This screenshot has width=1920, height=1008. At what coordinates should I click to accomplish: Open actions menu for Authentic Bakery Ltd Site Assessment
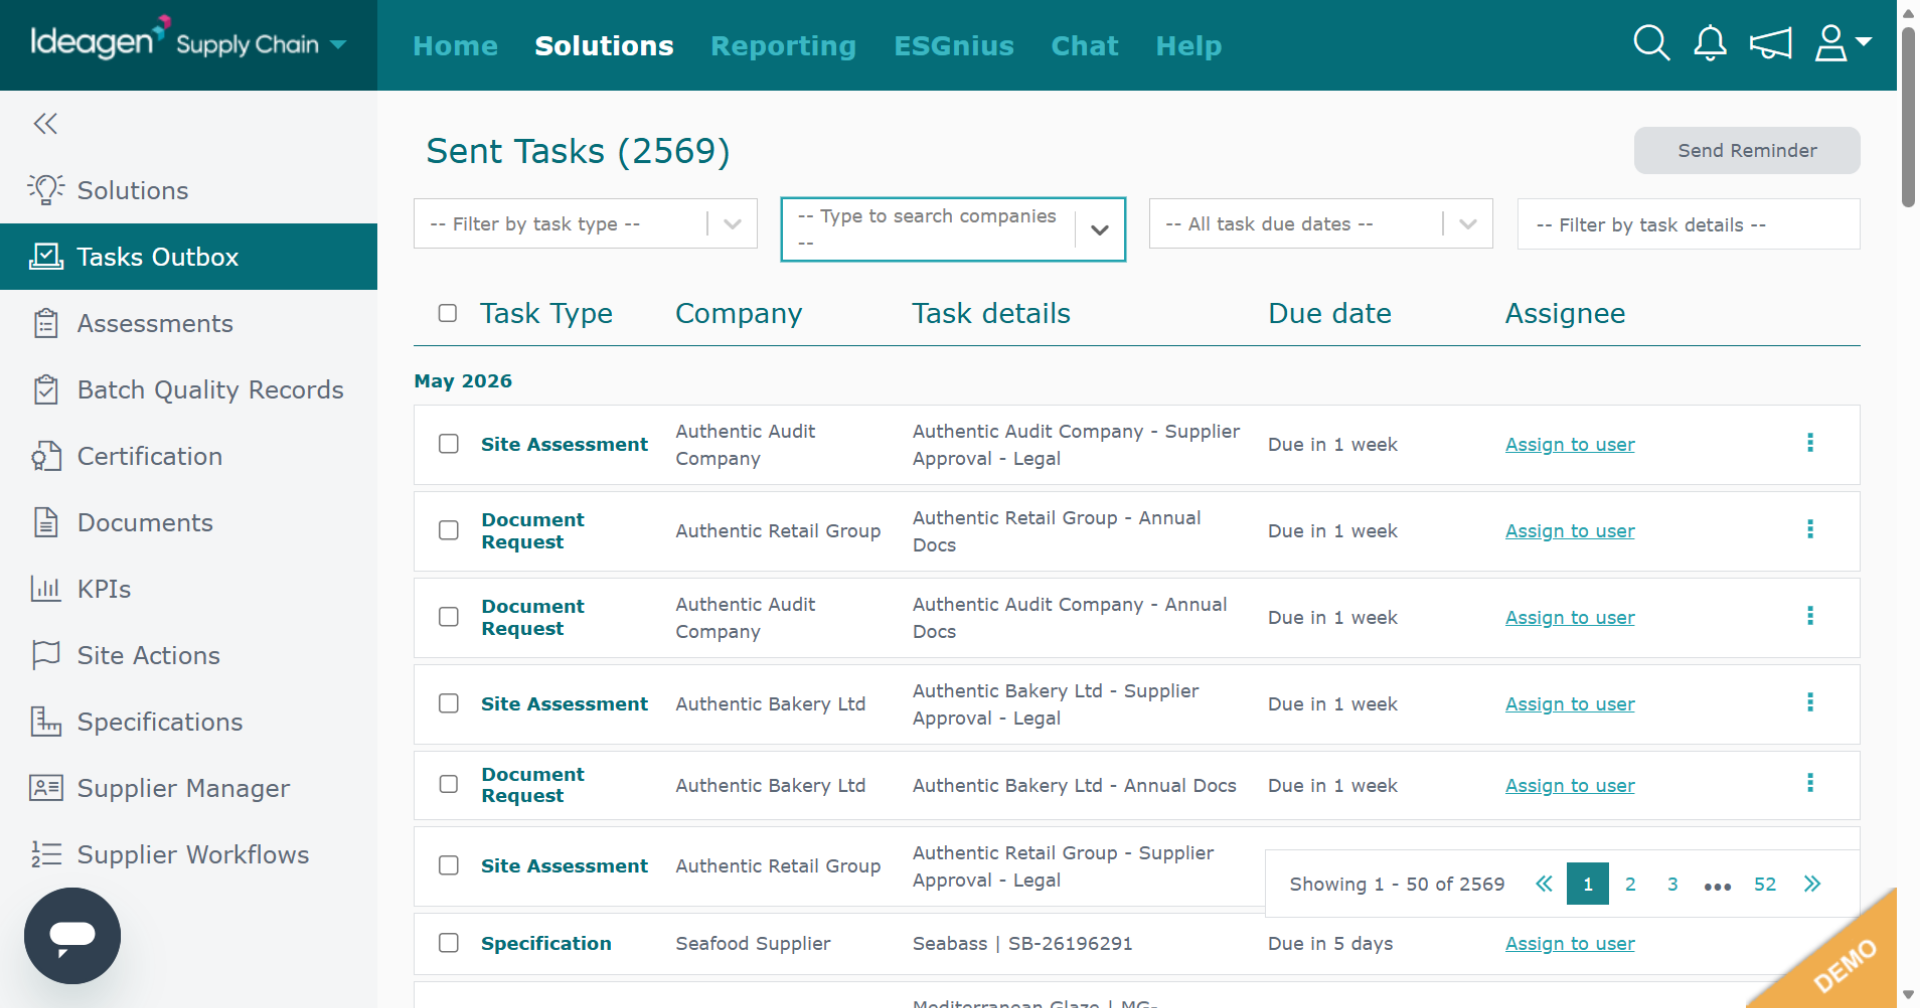click(1810, 702)
